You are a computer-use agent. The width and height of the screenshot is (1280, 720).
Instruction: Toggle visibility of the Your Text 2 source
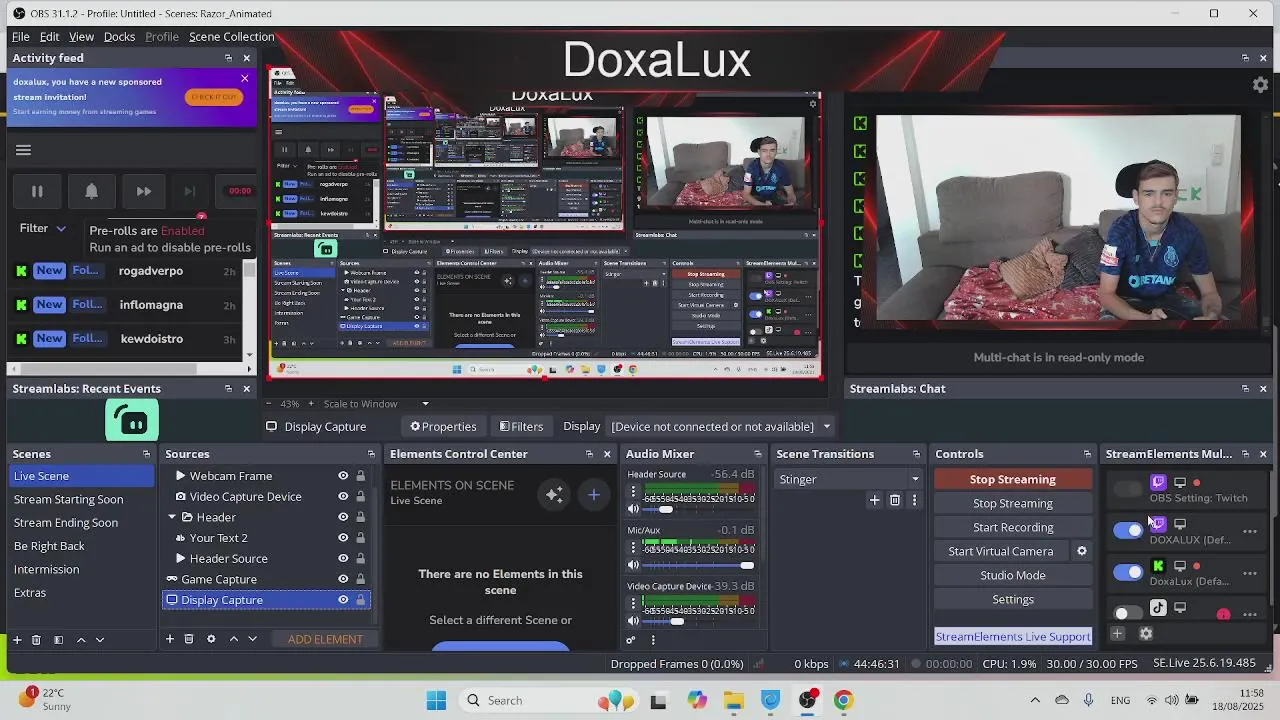click(x=343, y=538)
